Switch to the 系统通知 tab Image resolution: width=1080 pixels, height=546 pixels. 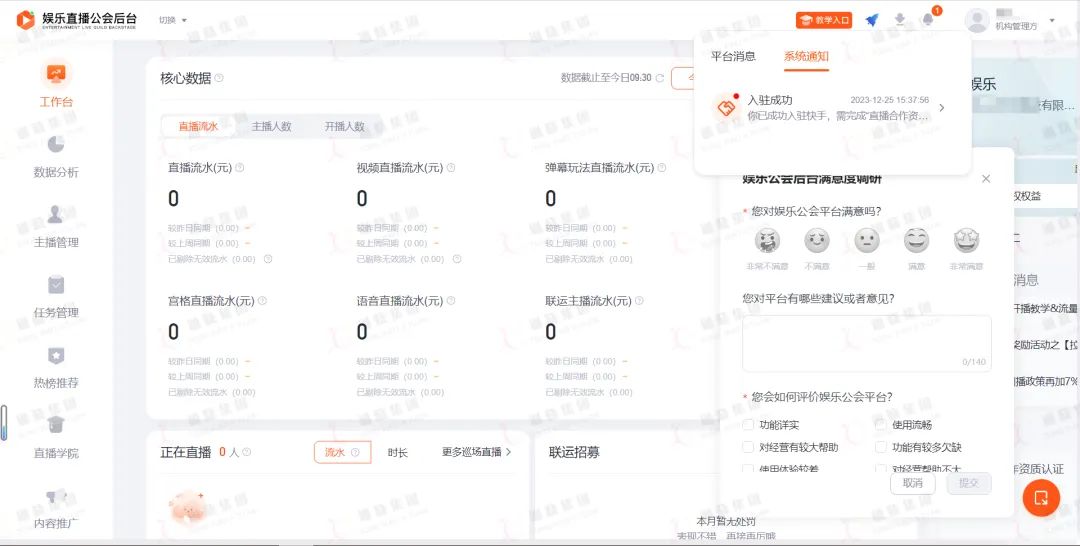point(806,56)
